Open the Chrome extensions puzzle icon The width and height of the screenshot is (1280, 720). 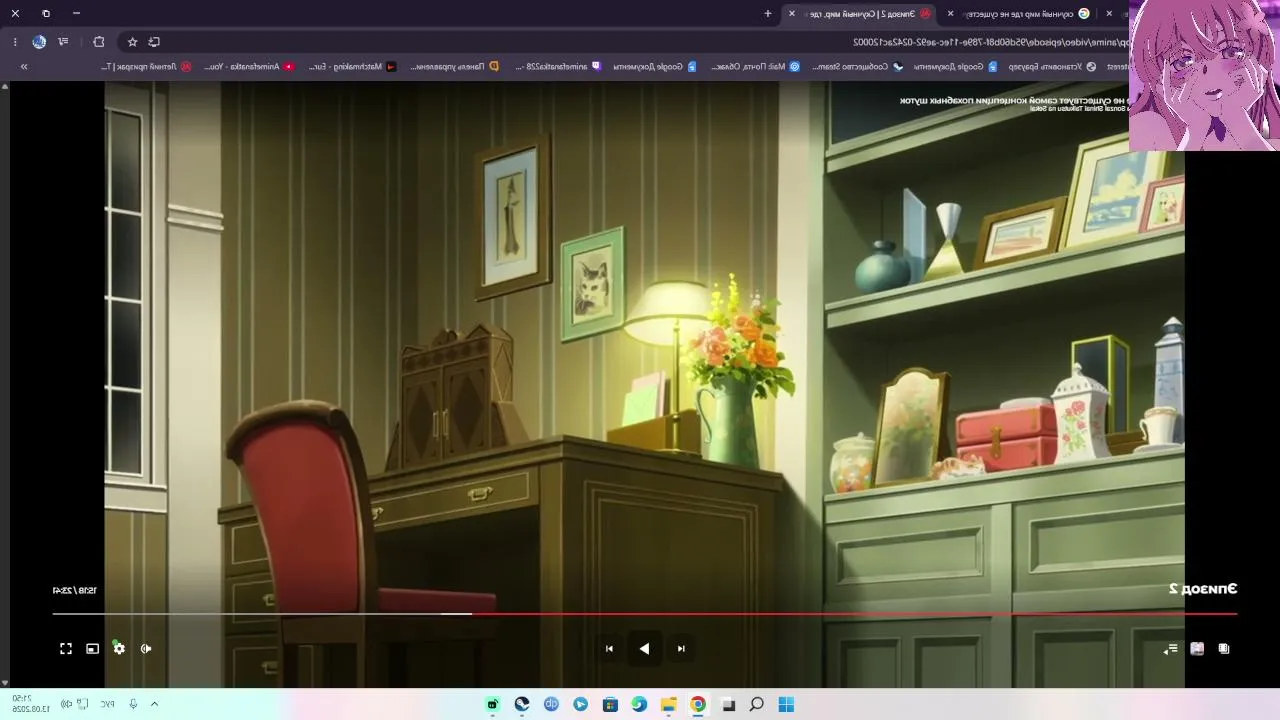pos(98,42)
